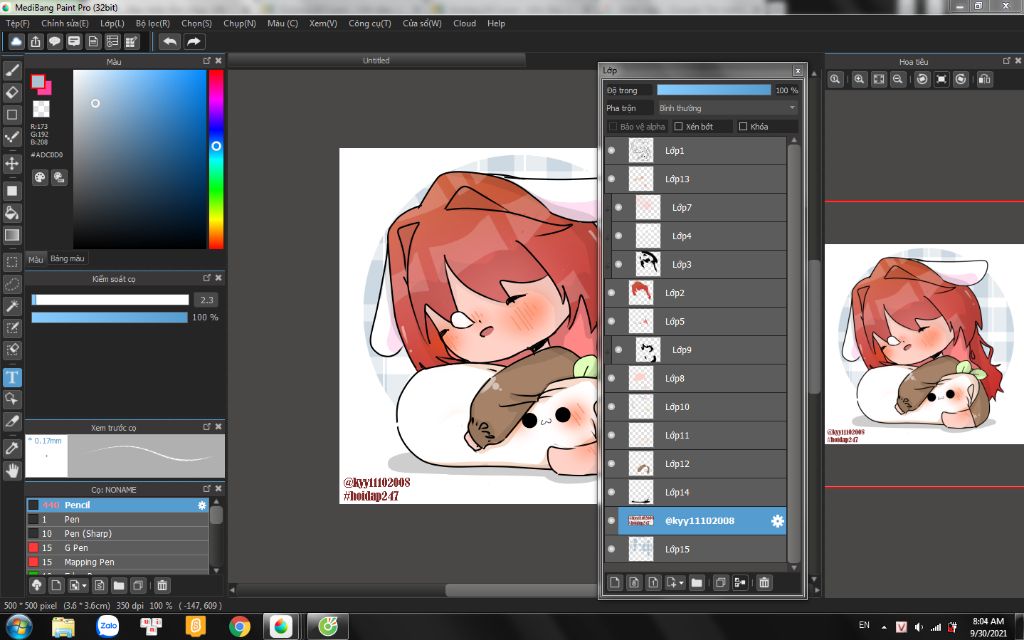Hide the Lớp8 layer
The image size is (1024, 640).
(x=611, y=379)
